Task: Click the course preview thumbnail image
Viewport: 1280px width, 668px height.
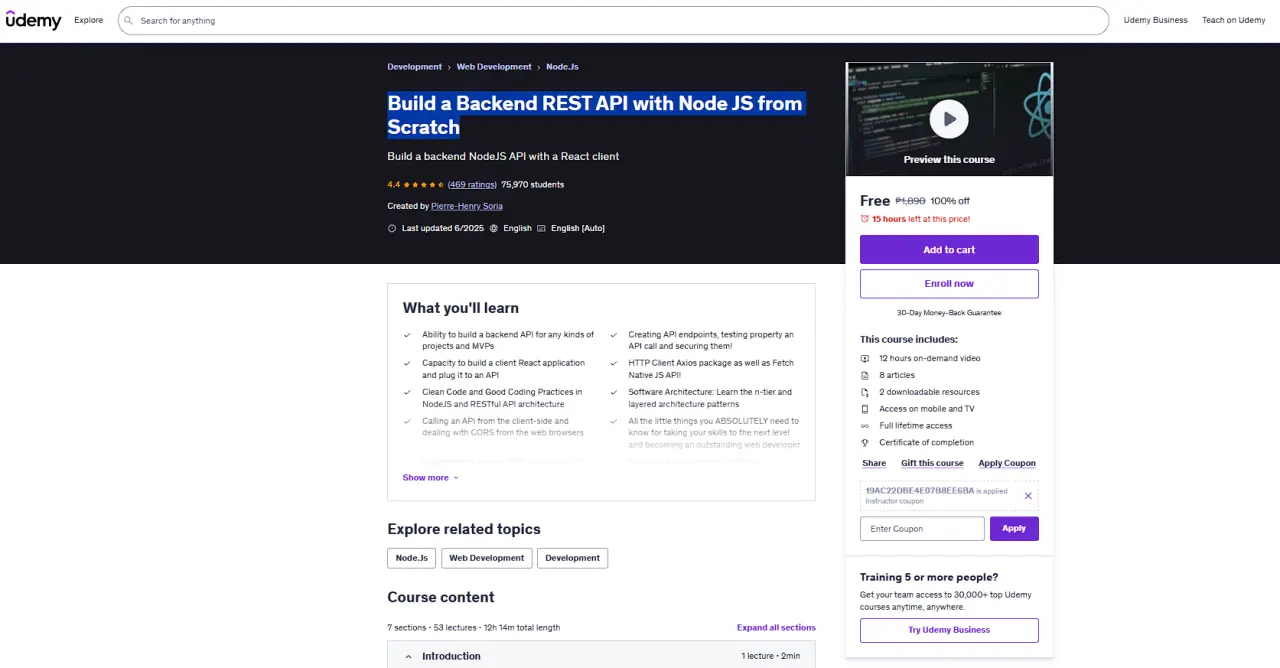Action: 949,119
